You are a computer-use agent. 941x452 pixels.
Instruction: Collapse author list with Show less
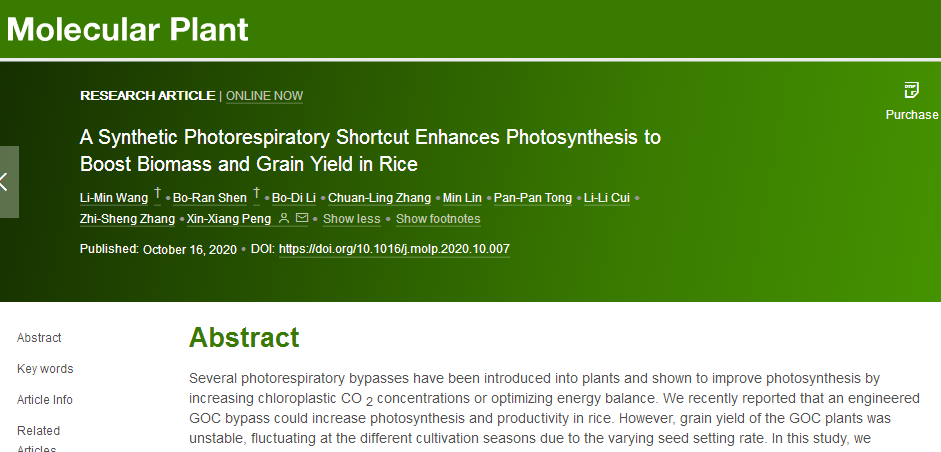pyautogui.click(x=351, y=219)
